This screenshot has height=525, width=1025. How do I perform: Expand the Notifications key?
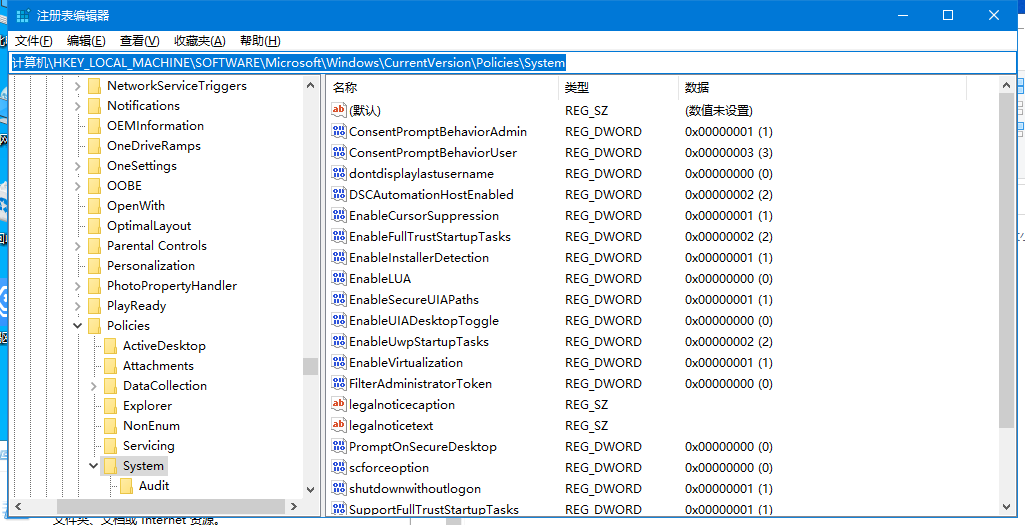click(78, 106)
